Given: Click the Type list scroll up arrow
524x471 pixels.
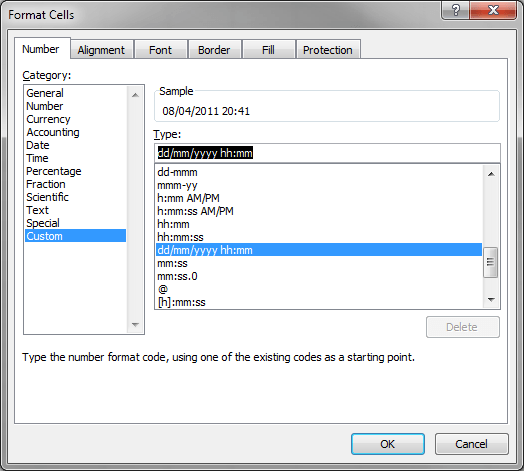Looking at the screenshot, I should point(491,173).
